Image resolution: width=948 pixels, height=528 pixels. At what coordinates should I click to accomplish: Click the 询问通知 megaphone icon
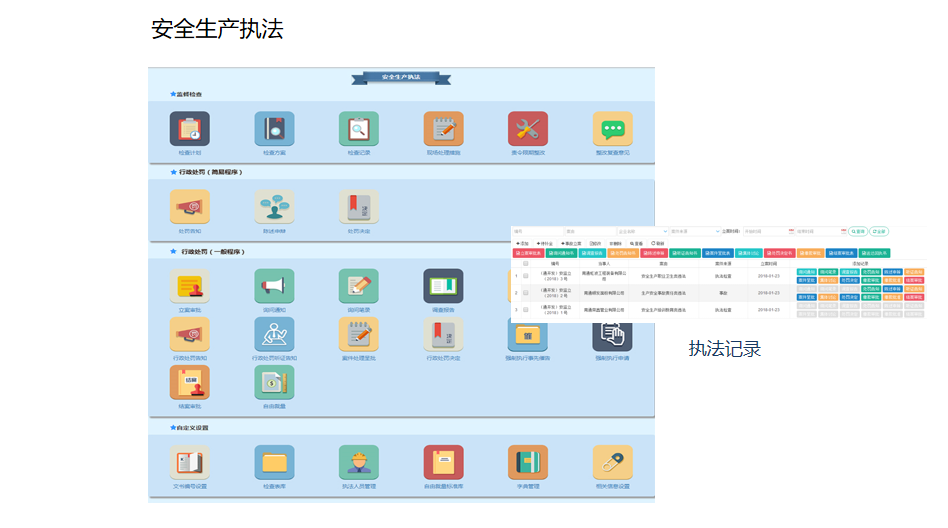click(x=274, y=286)
